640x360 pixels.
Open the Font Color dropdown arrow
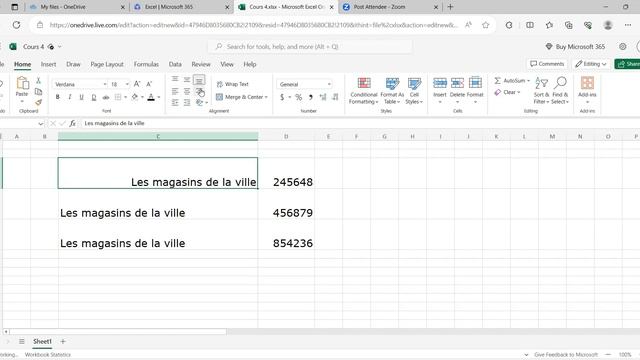159,97
